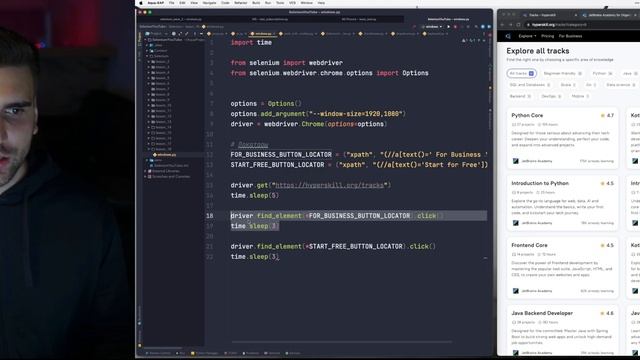640x360 pixels.
Task: Click the 'import time' code line
Action: [251, 42]
